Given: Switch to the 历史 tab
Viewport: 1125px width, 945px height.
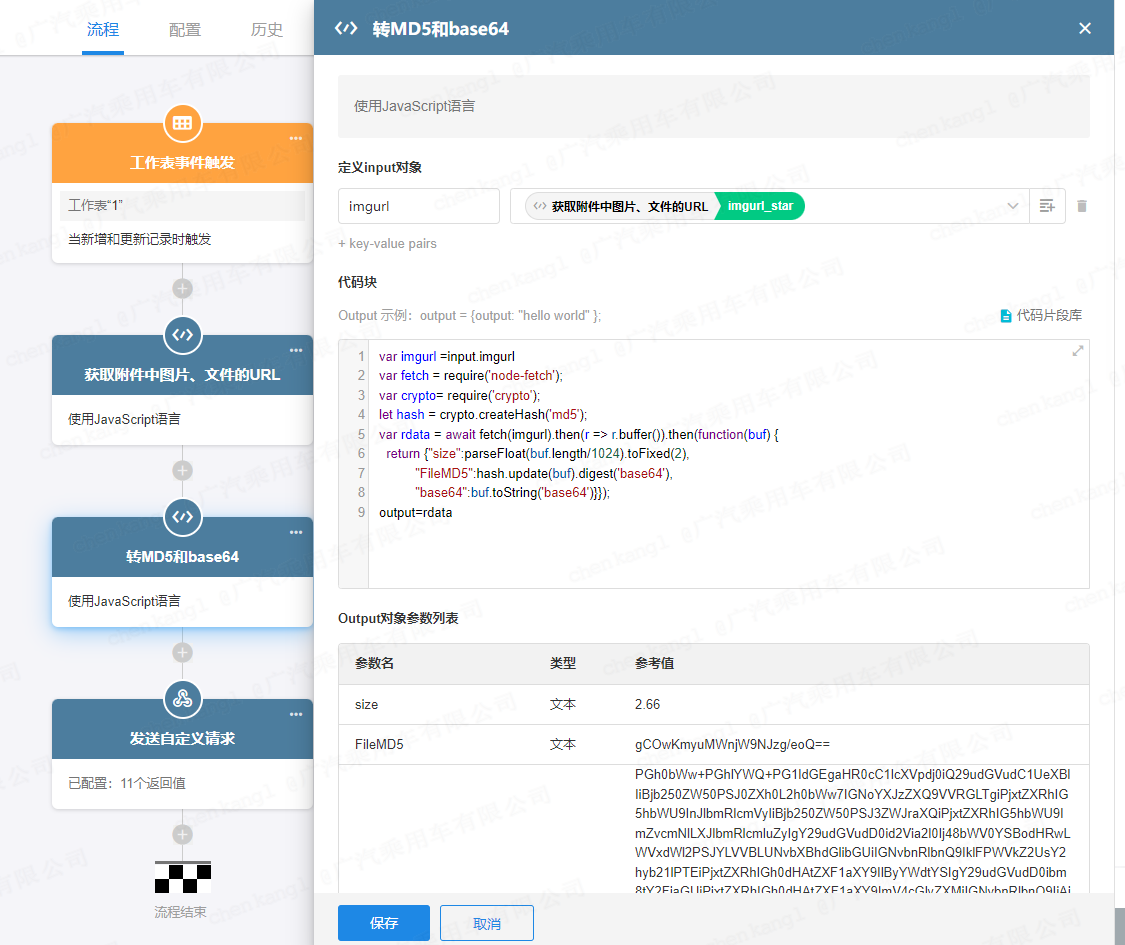Looking at the screenshot, I should click(267, 30).
